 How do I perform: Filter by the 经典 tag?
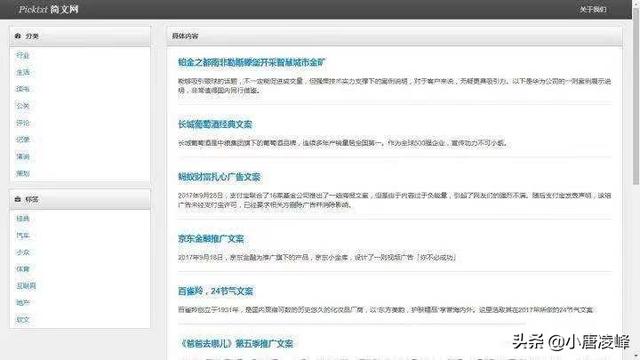(23, 219)
